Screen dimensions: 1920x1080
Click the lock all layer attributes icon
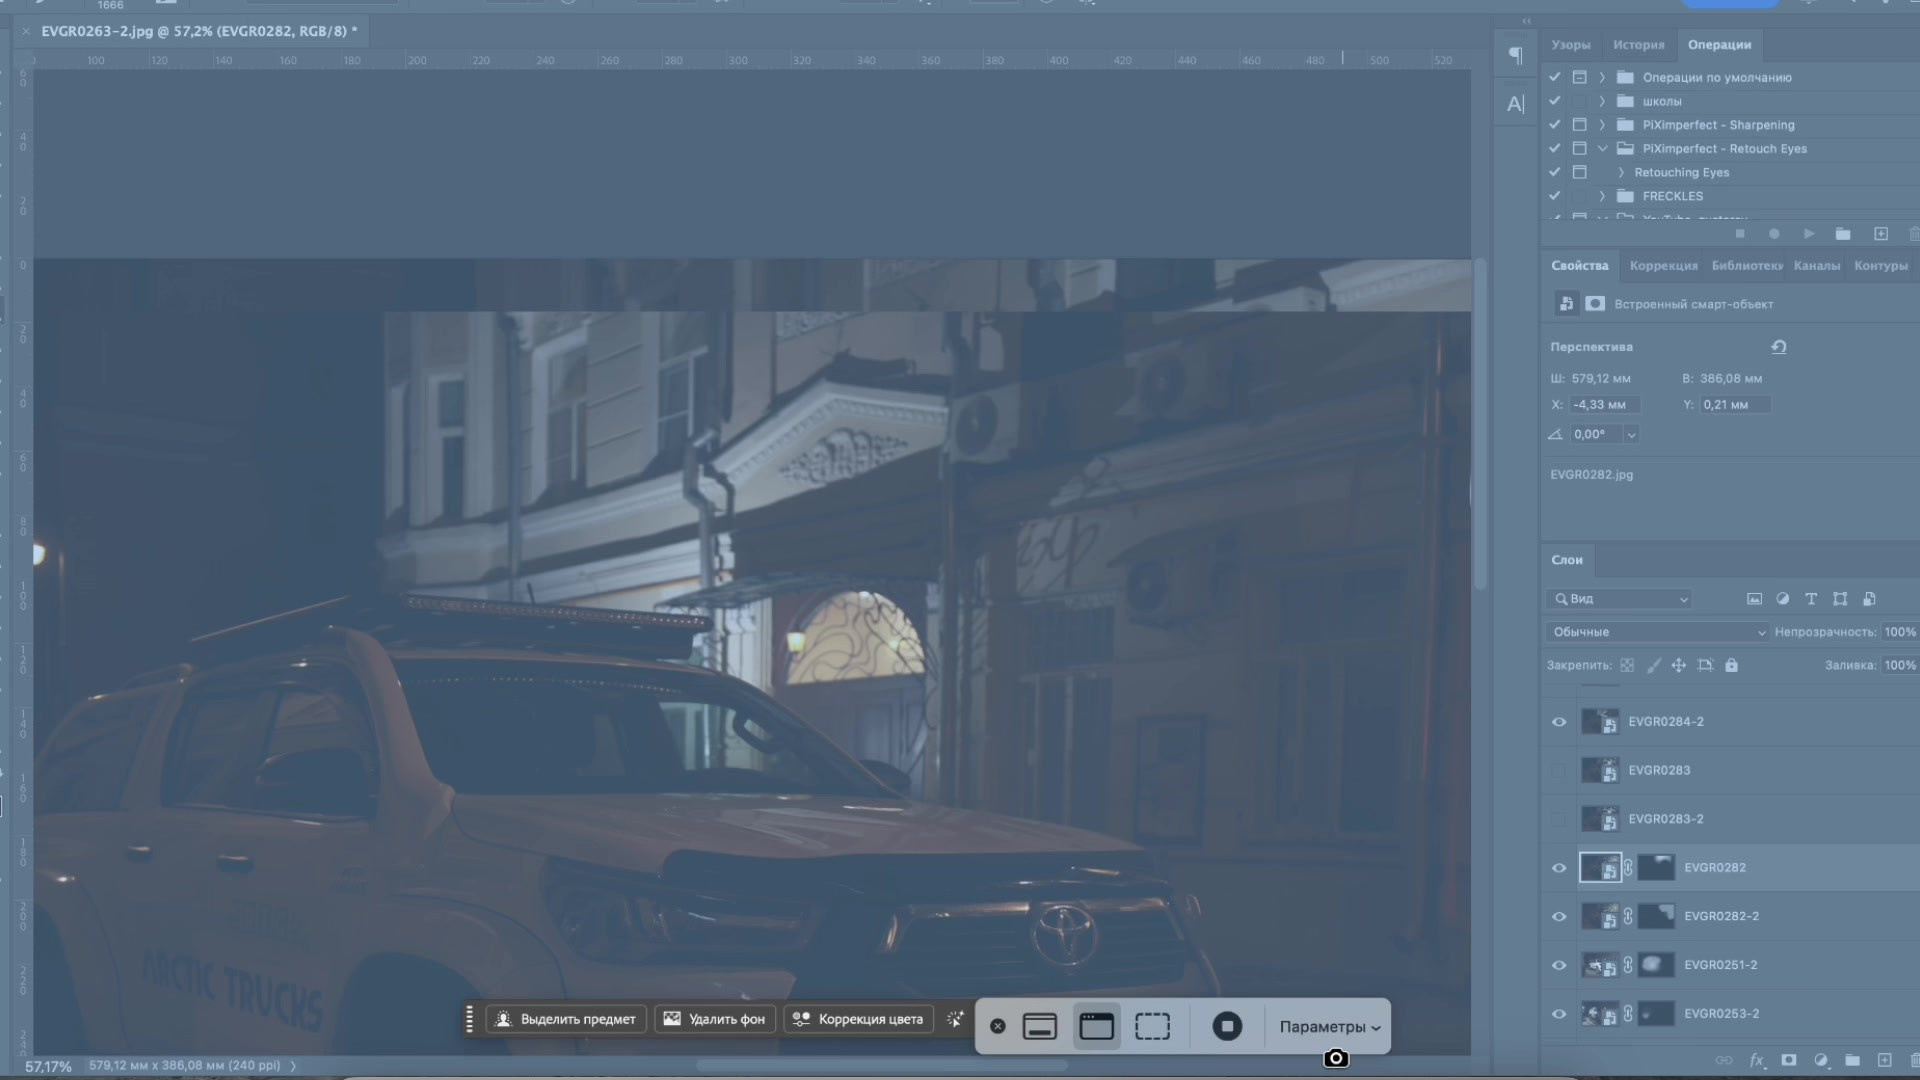point(1731,665)
